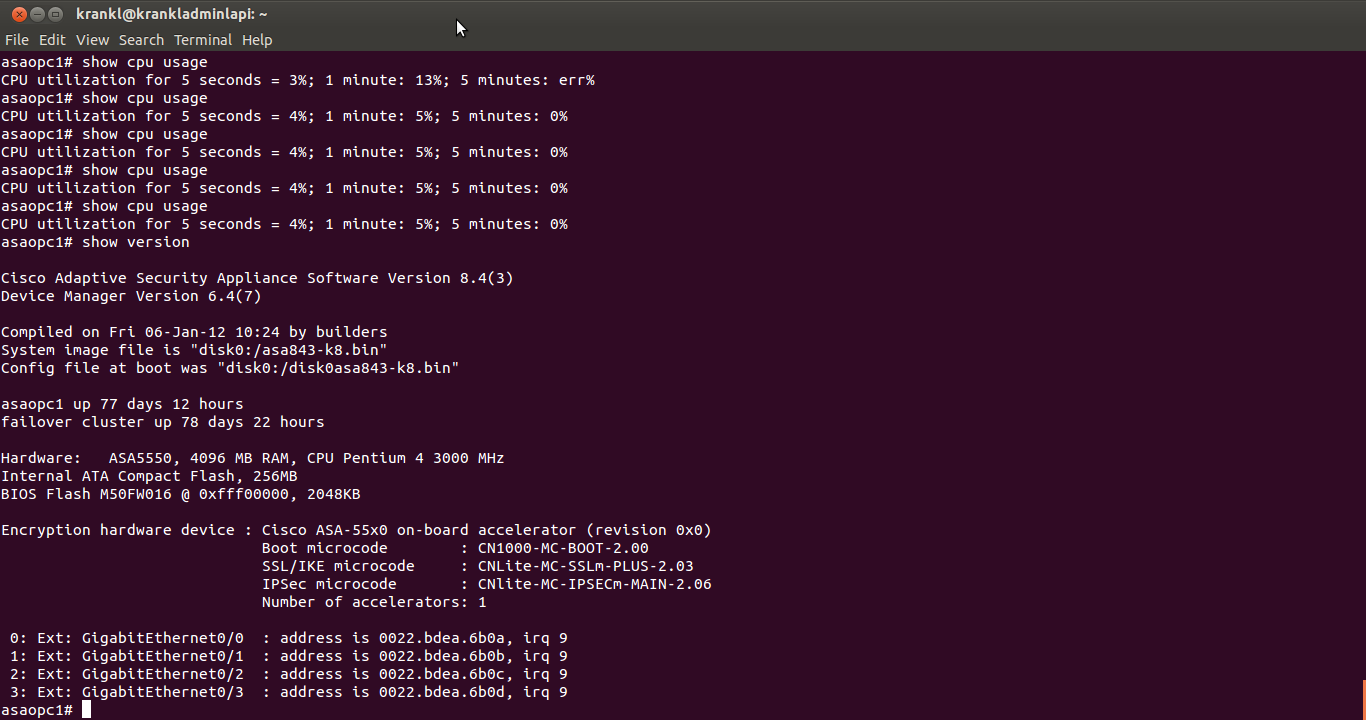
Task: Click the GigabitEthernet0/2 interface line
Action: coord(289,674)
